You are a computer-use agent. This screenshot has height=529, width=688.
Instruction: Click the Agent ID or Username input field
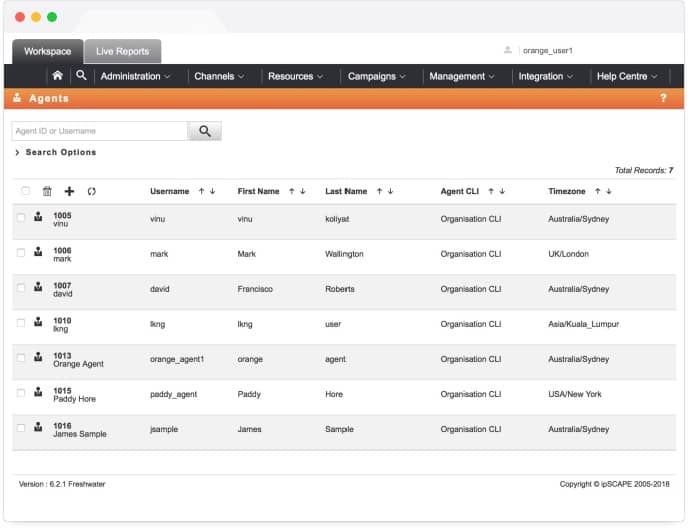99,131
